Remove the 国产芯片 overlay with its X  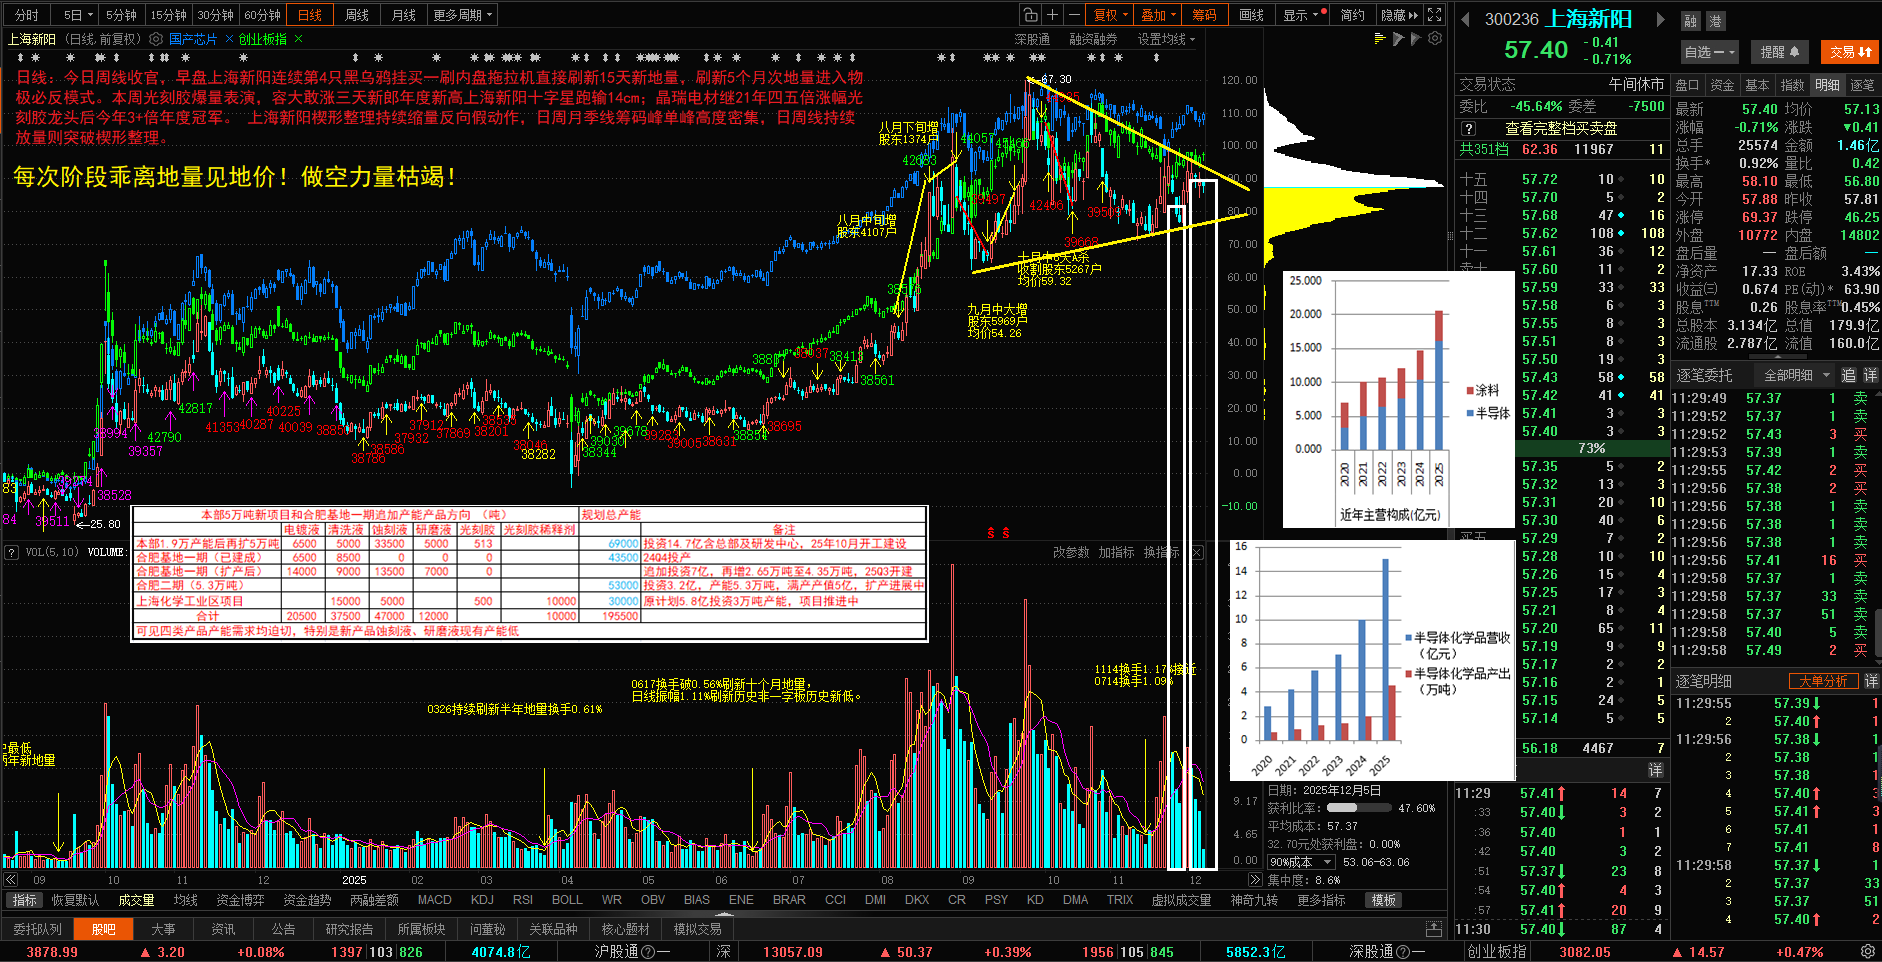(229, 39)
